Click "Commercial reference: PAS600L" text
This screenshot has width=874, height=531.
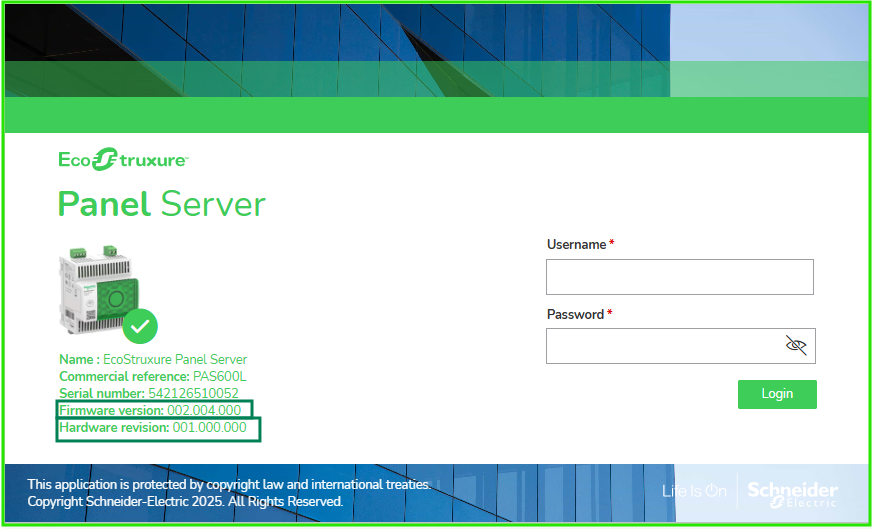pyautogui.click(x=153, y=377)
